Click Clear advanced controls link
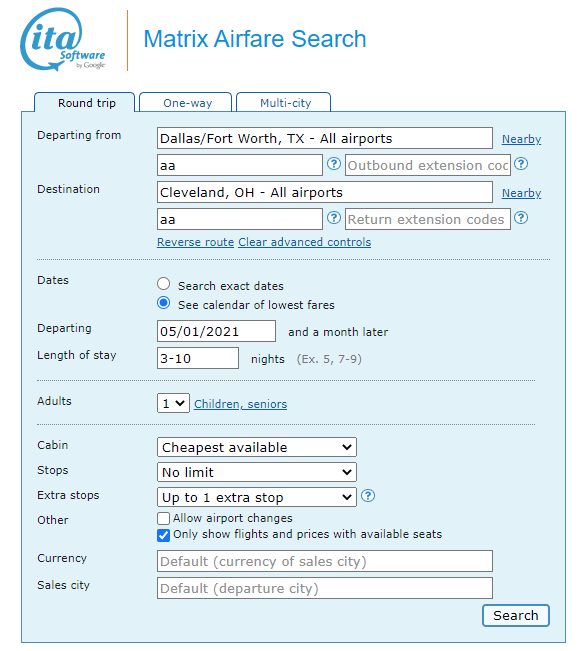Viewport: 581px width, 651px height. point(304,242)
